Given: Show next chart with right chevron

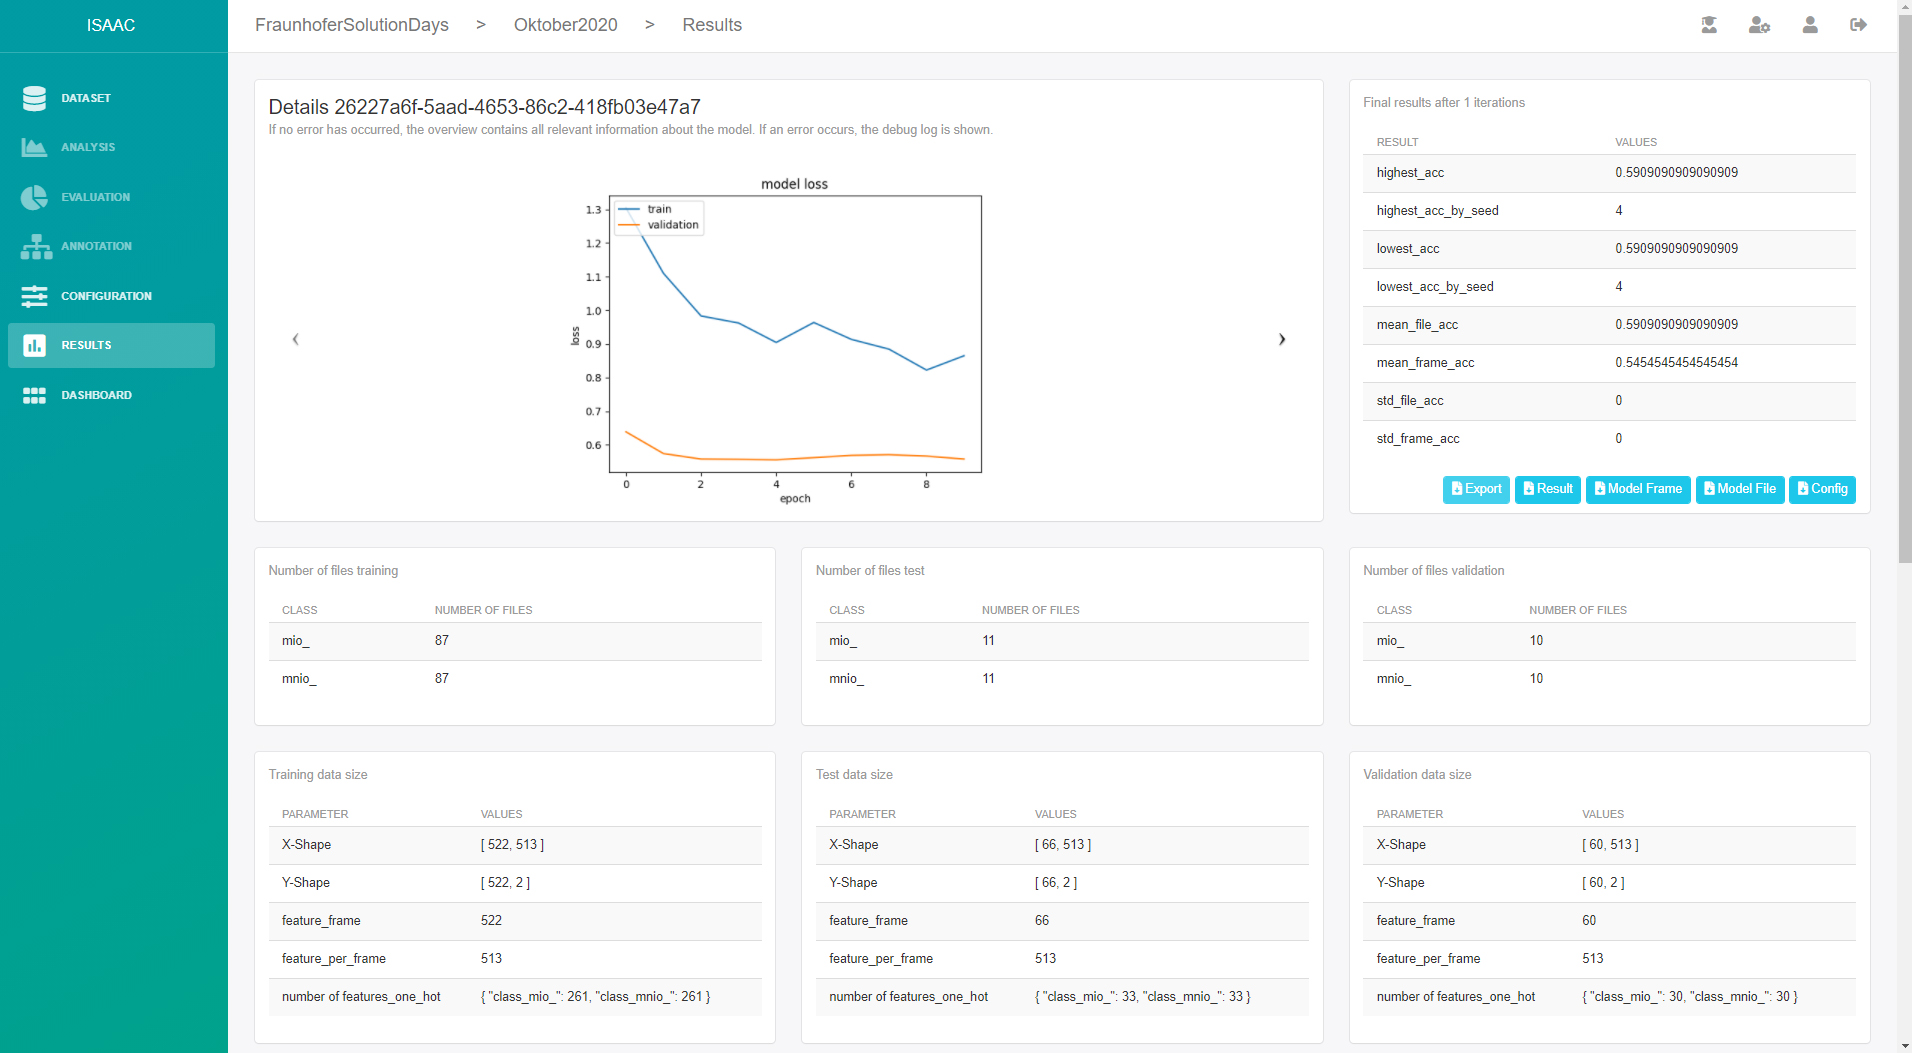Looking at the screenshot, I should [x=1282, y=340].
